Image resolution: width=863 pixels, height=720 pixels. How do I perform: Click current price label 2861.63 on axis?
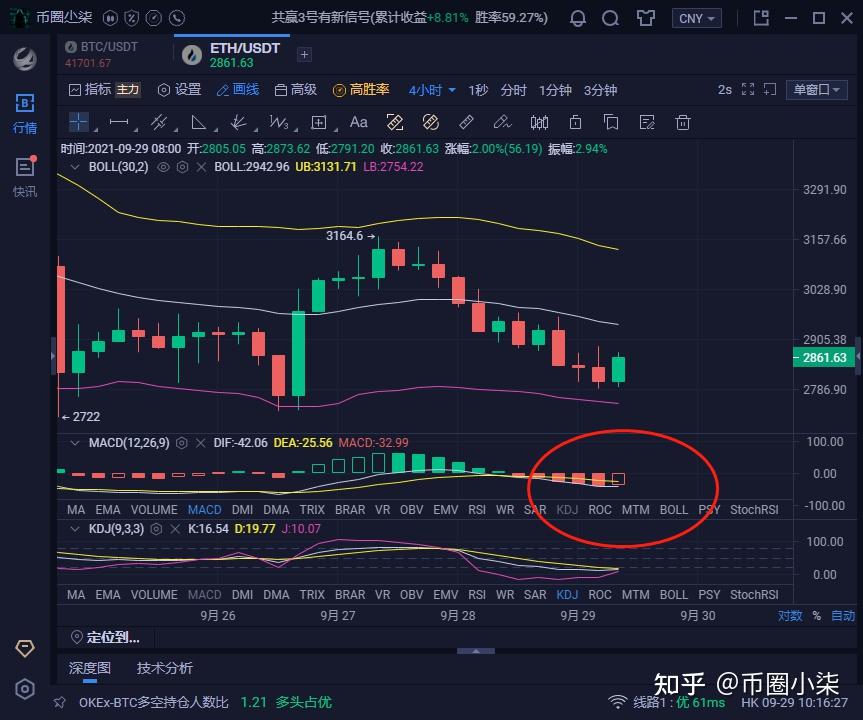824,358
